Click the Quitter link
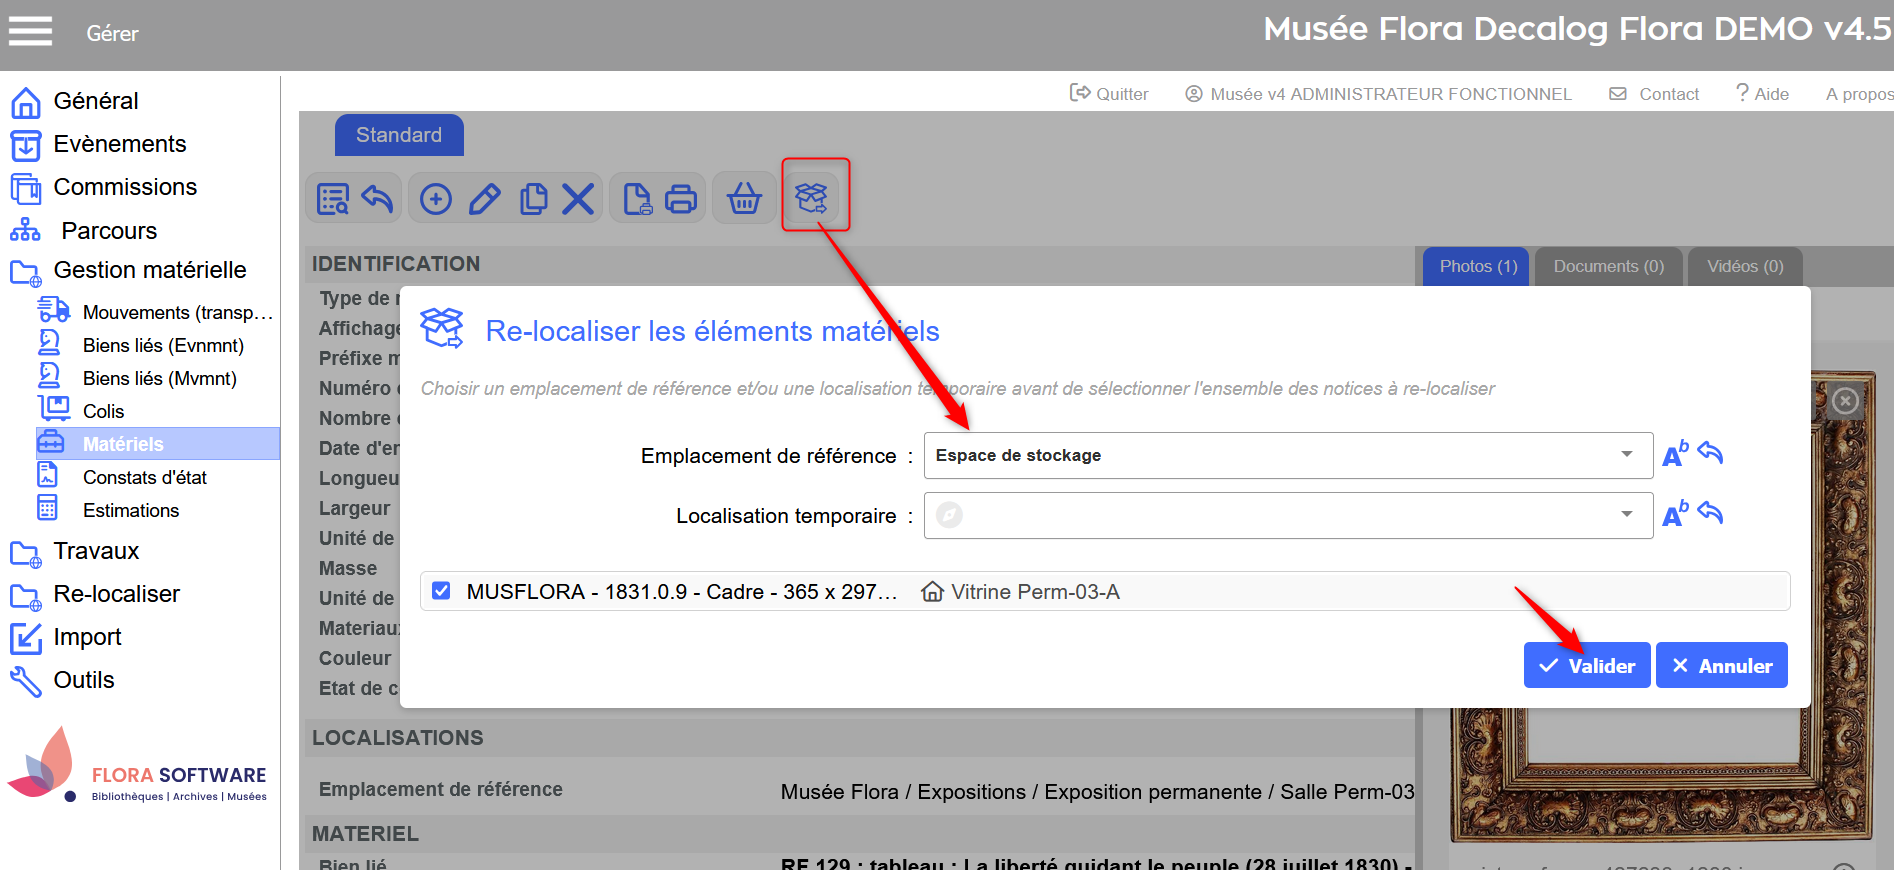Screen dimensions: 1894x870 point(1109,94)
